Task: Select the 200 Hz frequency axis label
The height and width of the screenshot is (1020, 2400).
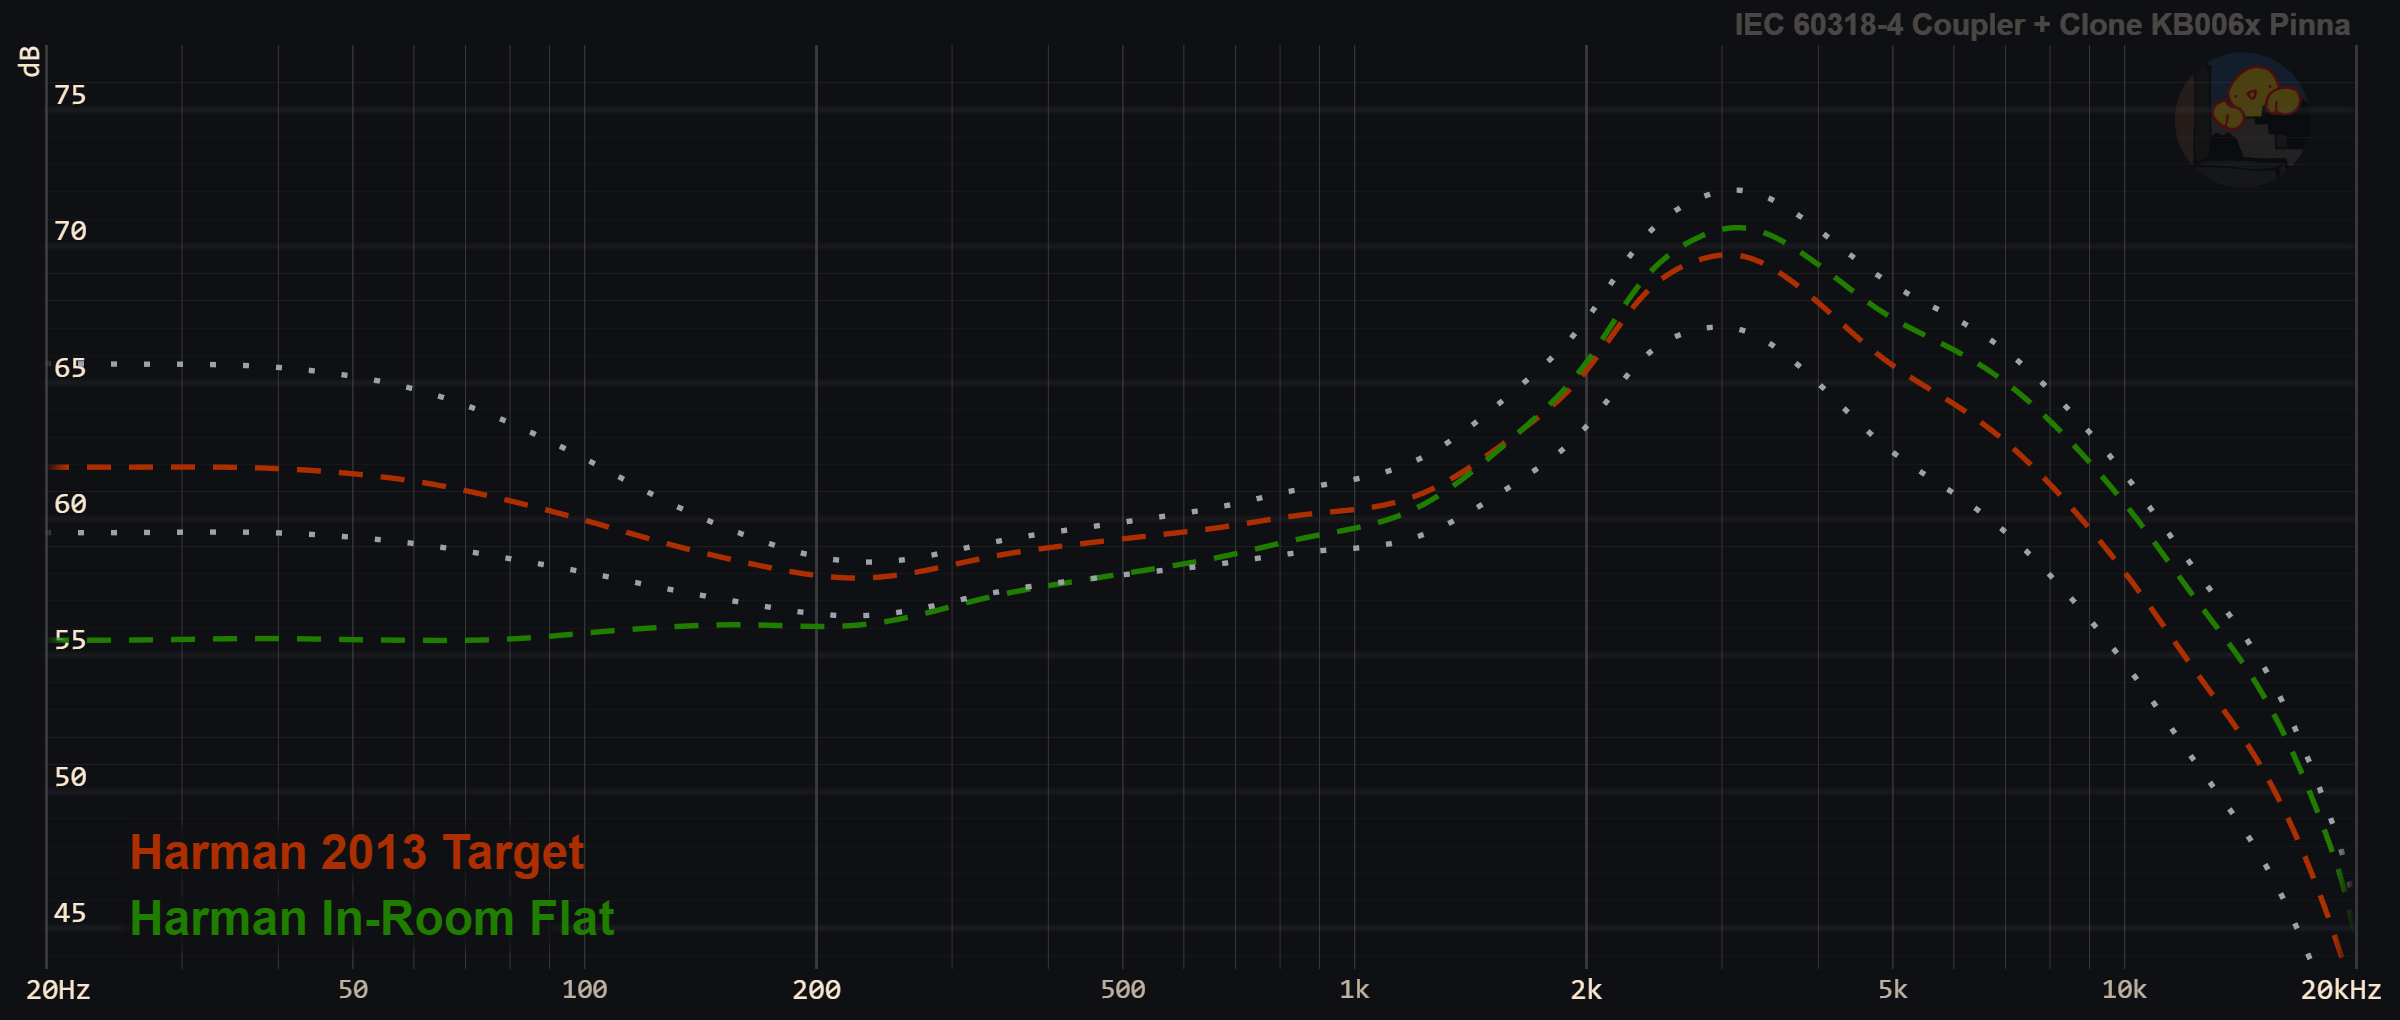Action: [x=816, y=990]
